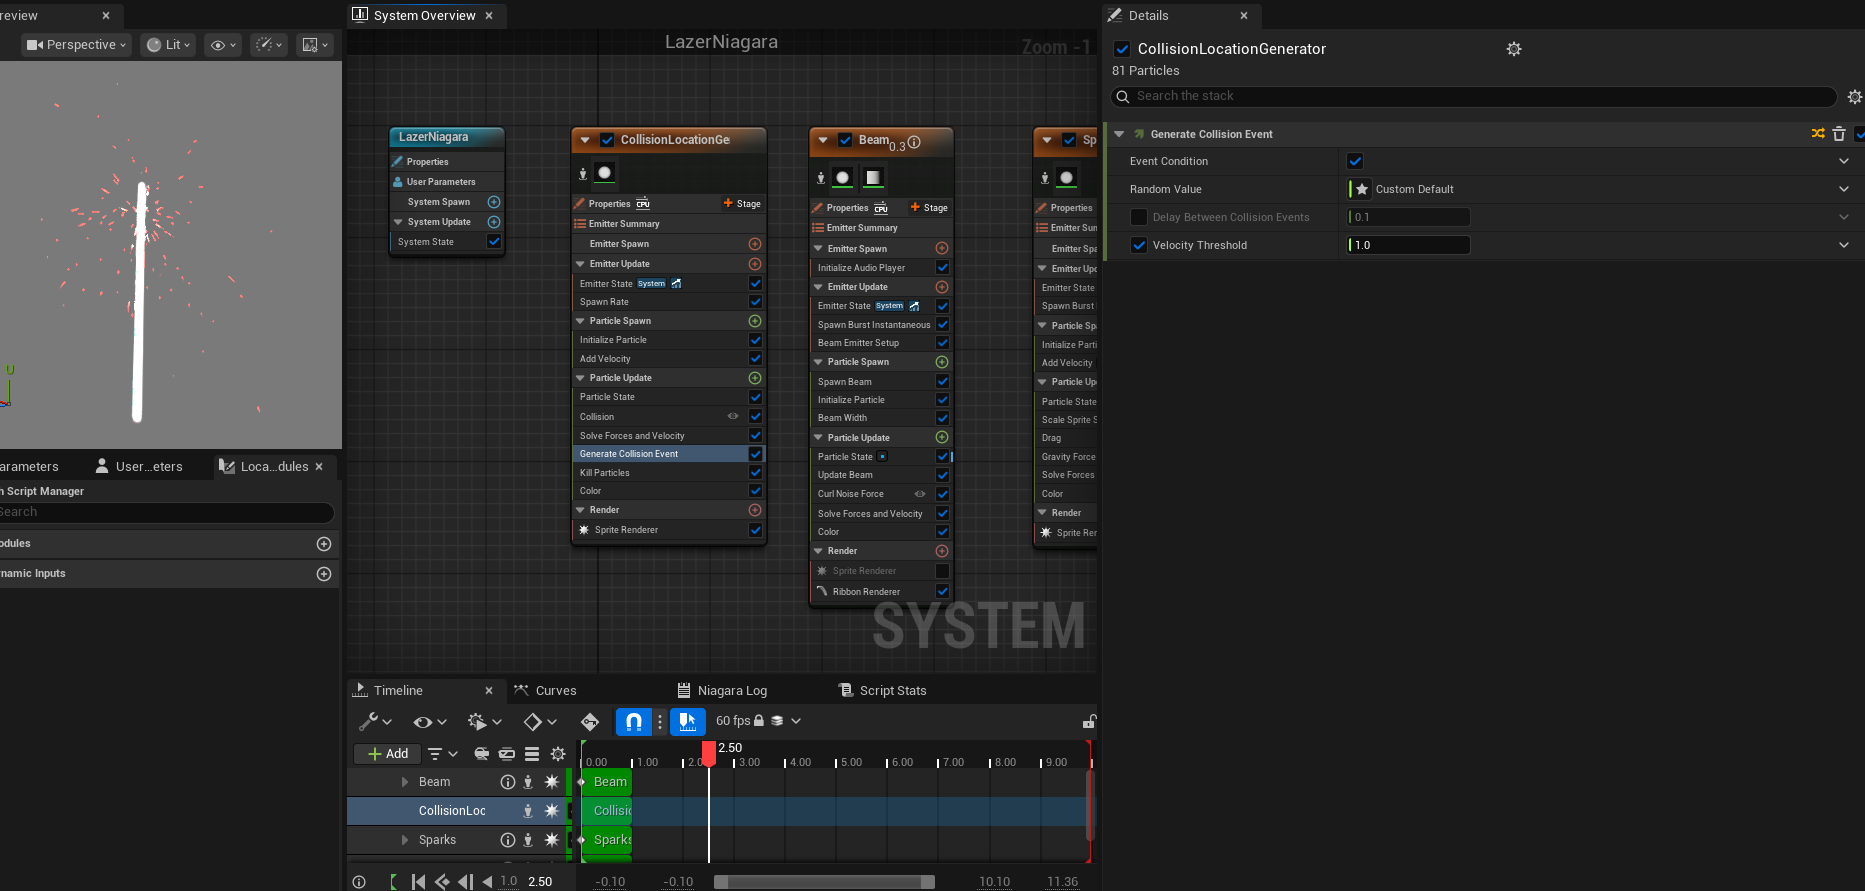Image resolution: width=1865 pixels, height=891 pixels.
Task: Add module to Particle Update in CollisionLocationGe
Action: pyautogui.click(x=755, y=378)
